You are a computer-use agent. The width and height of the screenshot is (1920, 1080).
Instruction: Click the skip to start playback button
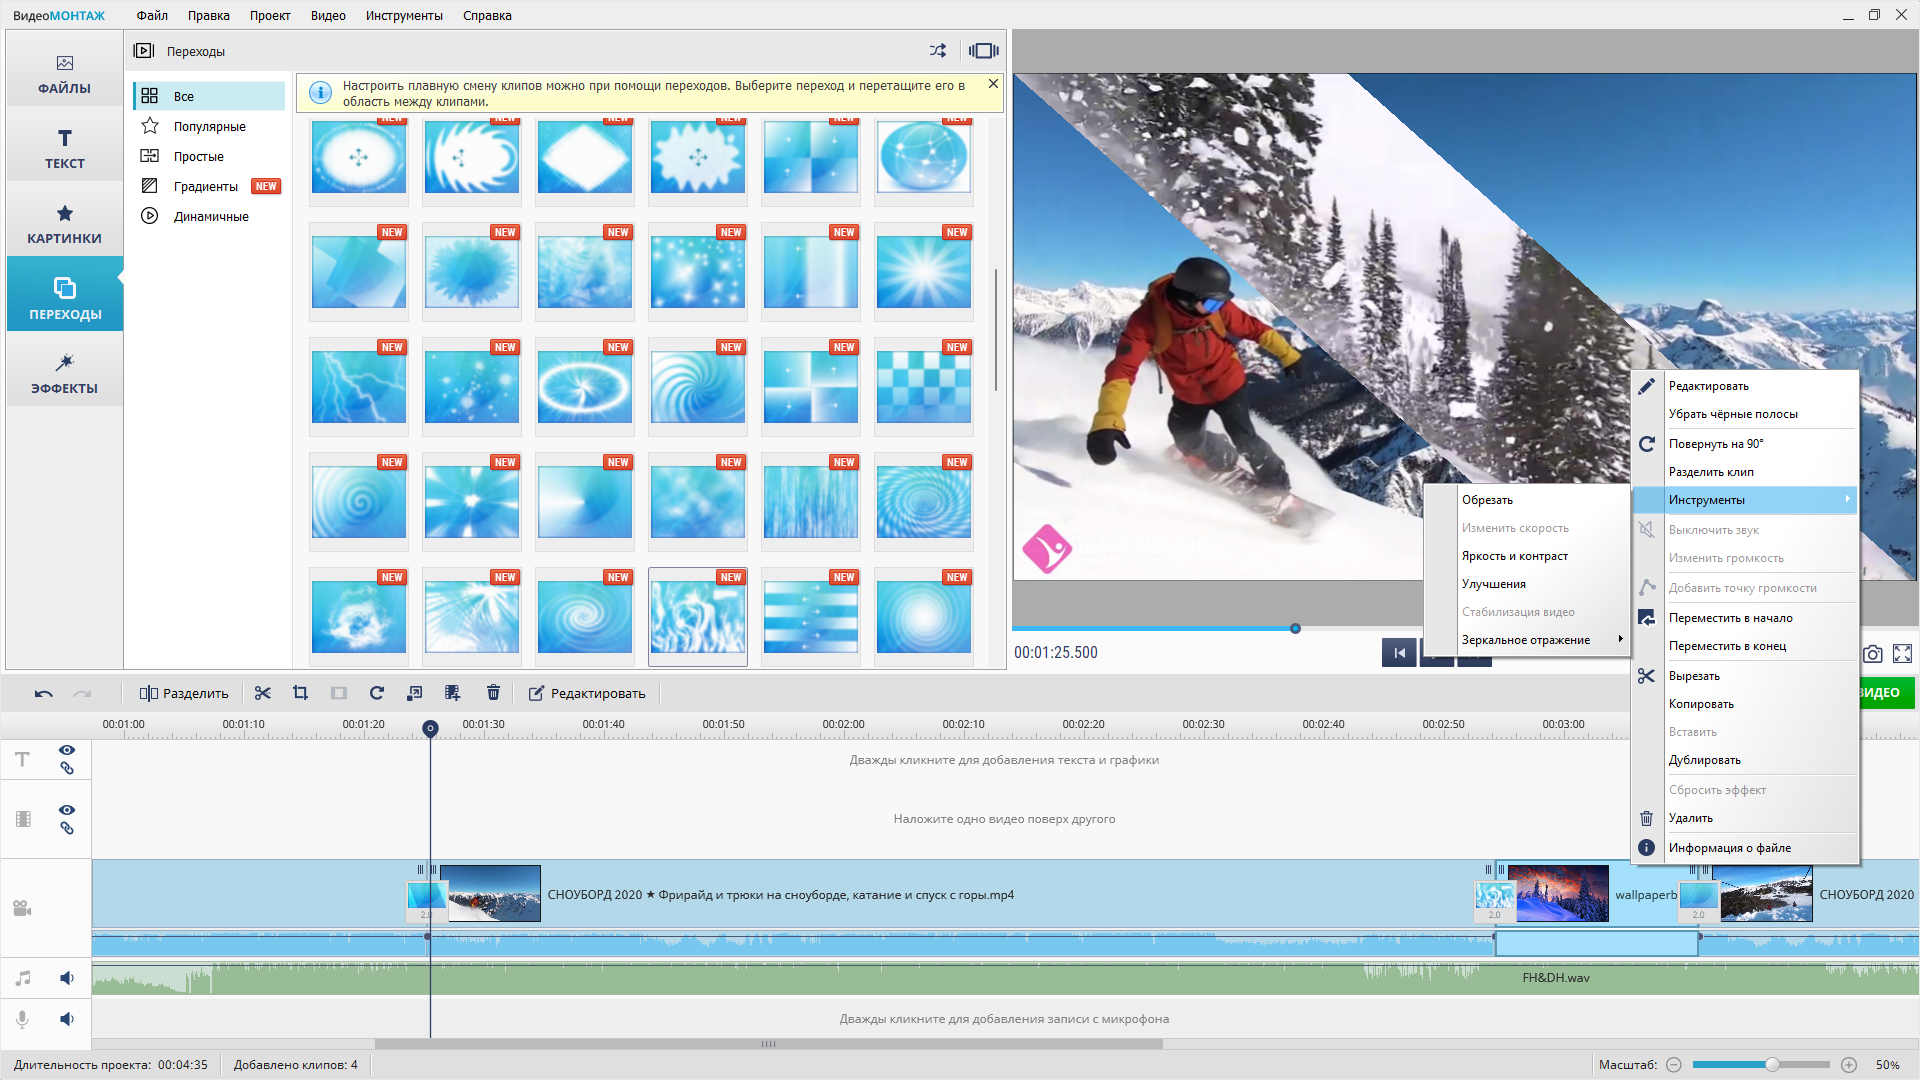(1399, 653)
